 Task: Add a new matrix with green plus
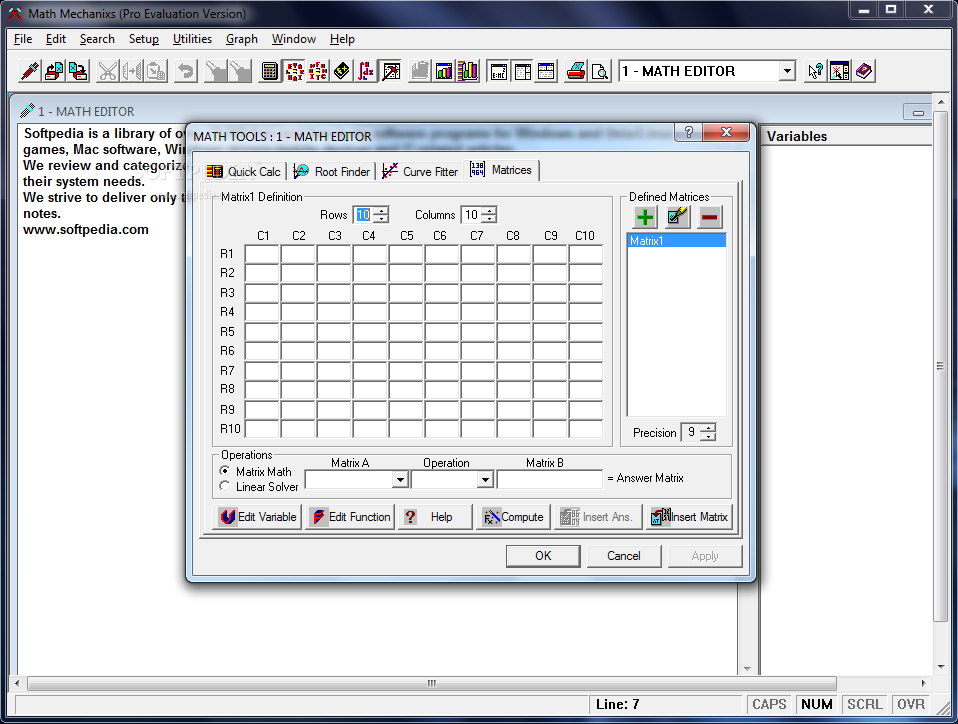645,217
